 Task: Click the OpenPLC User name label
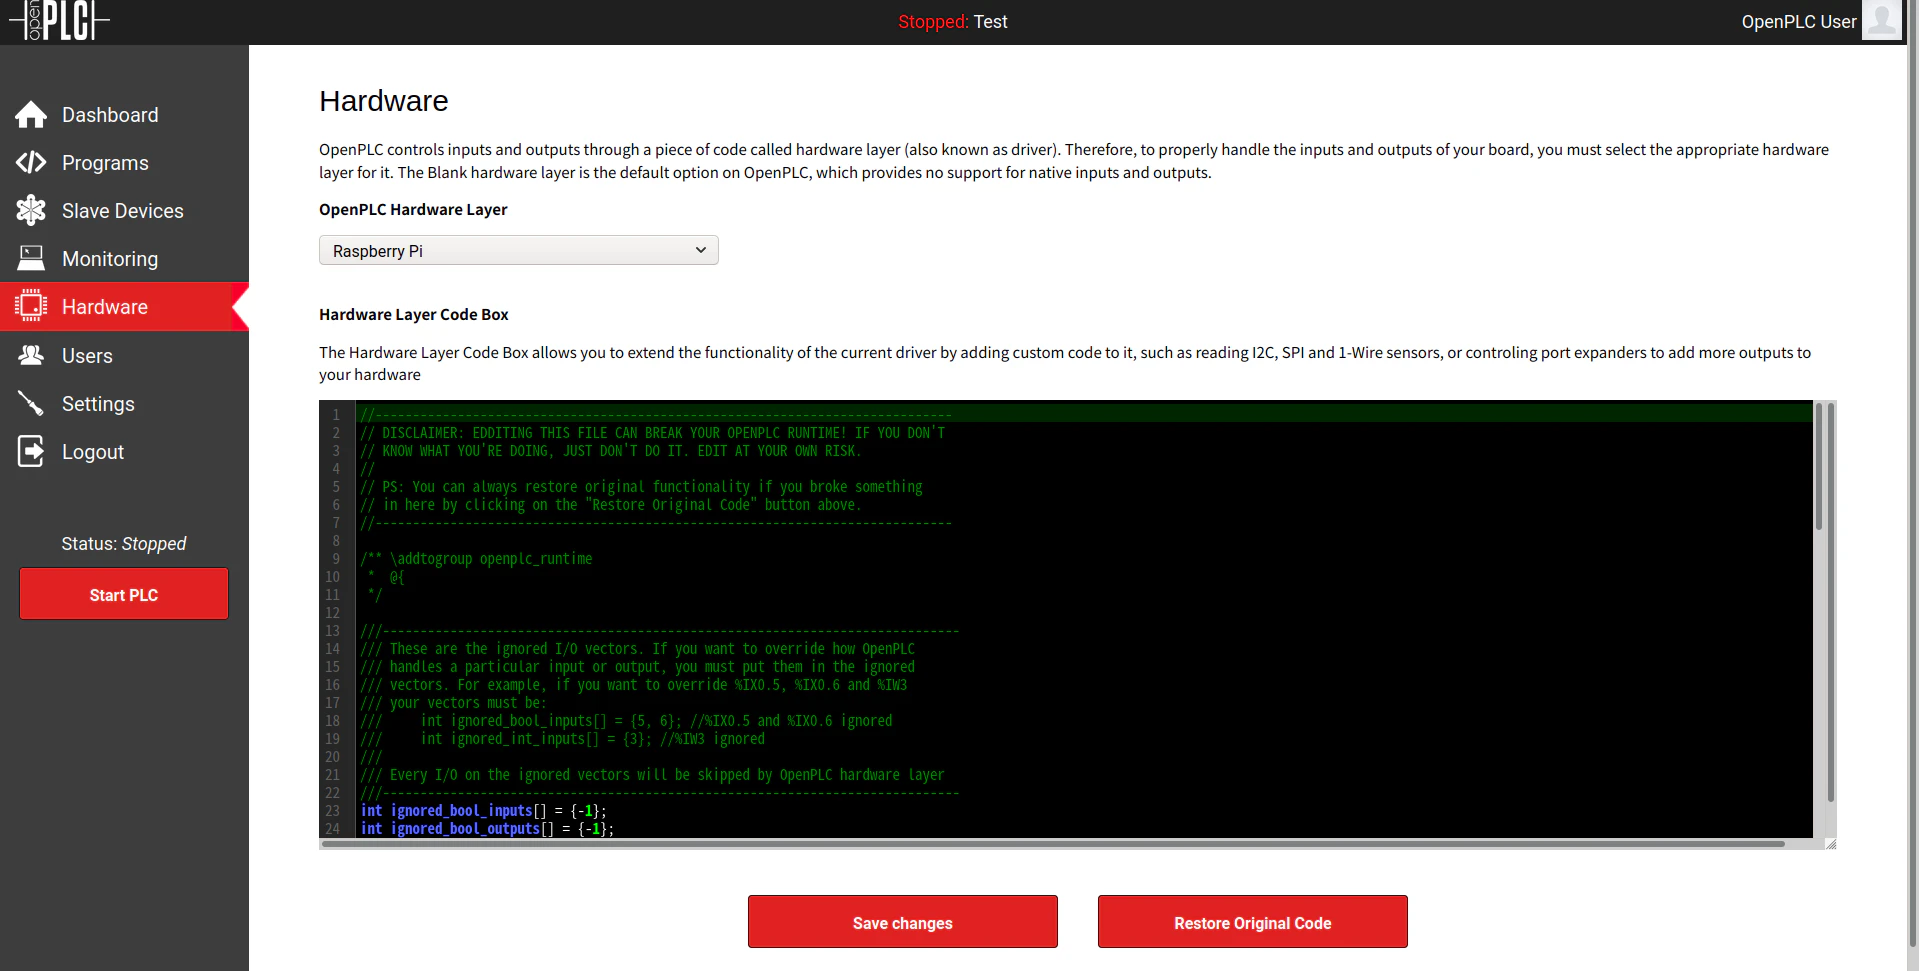click(1798, 21)
